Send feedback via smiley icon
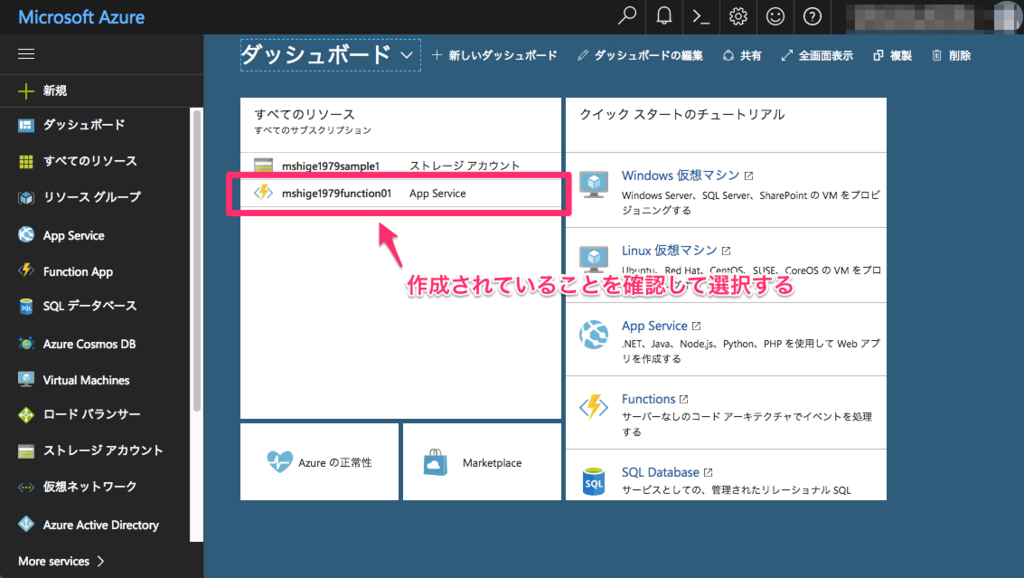The image size is (1024, 578). tap(775, 16)
